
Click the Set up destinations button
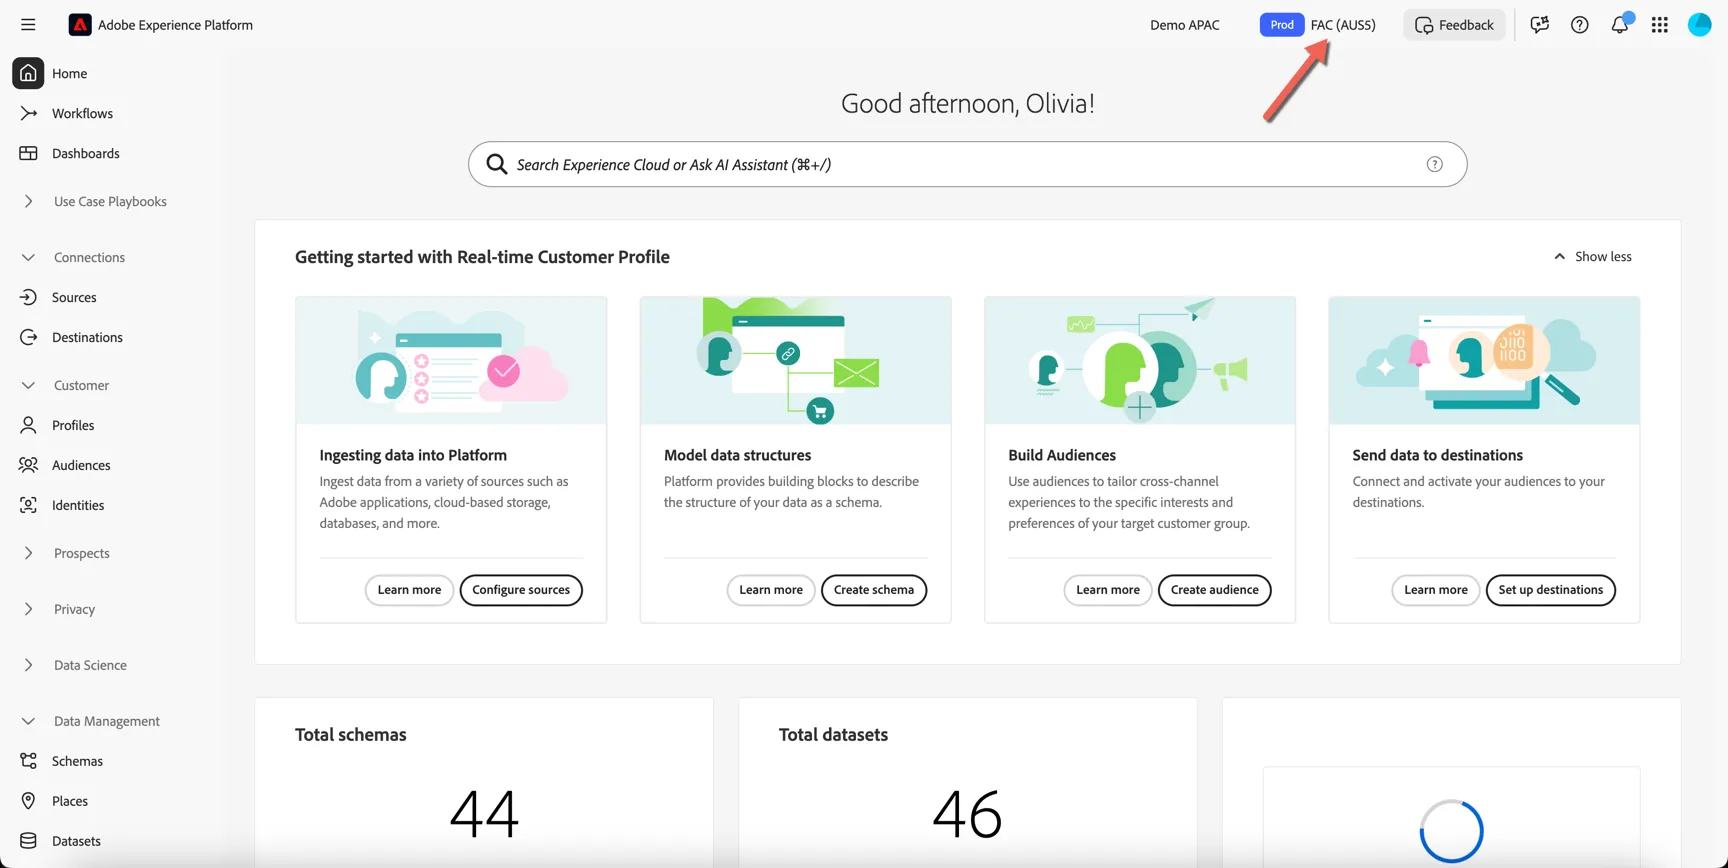click(1551, 590)
